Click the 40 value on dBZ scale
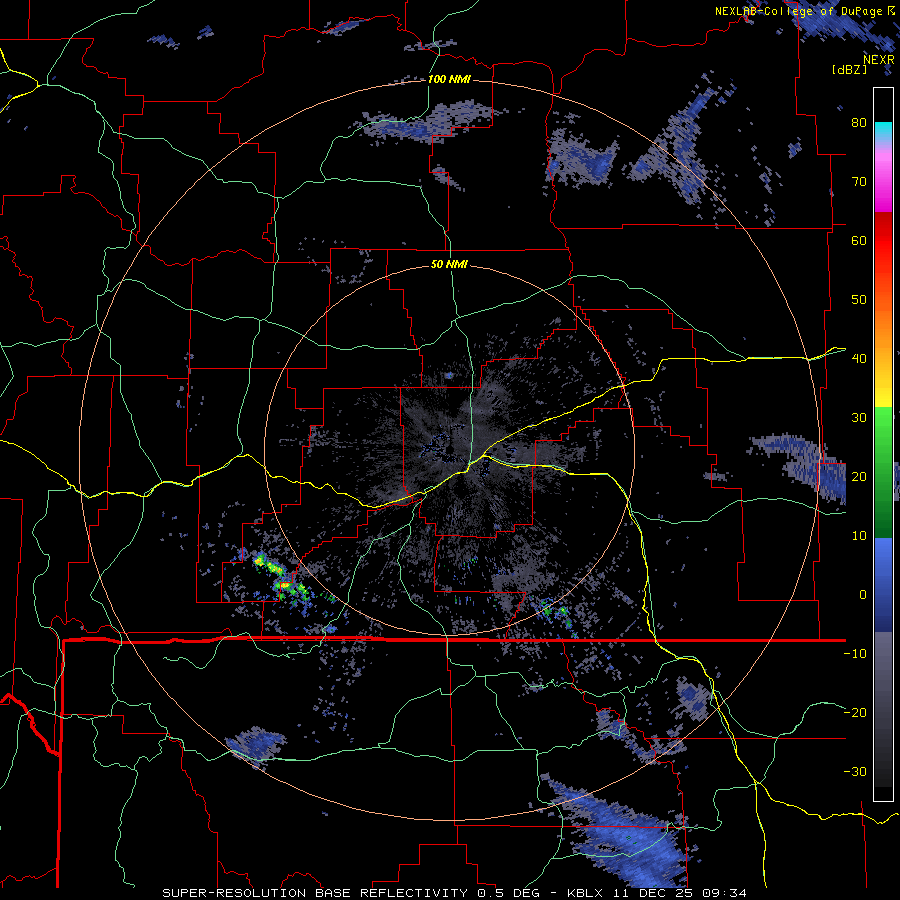The width and height of the screenshot is (900, 900). tap(859, 359)
